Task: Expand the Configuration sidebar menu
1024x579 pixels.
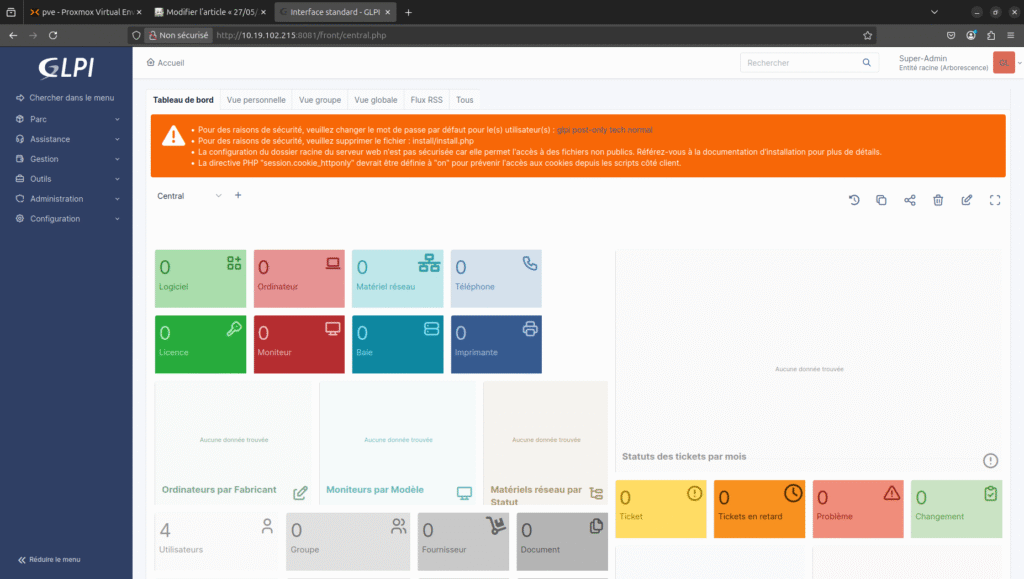Action: [66, 219]
